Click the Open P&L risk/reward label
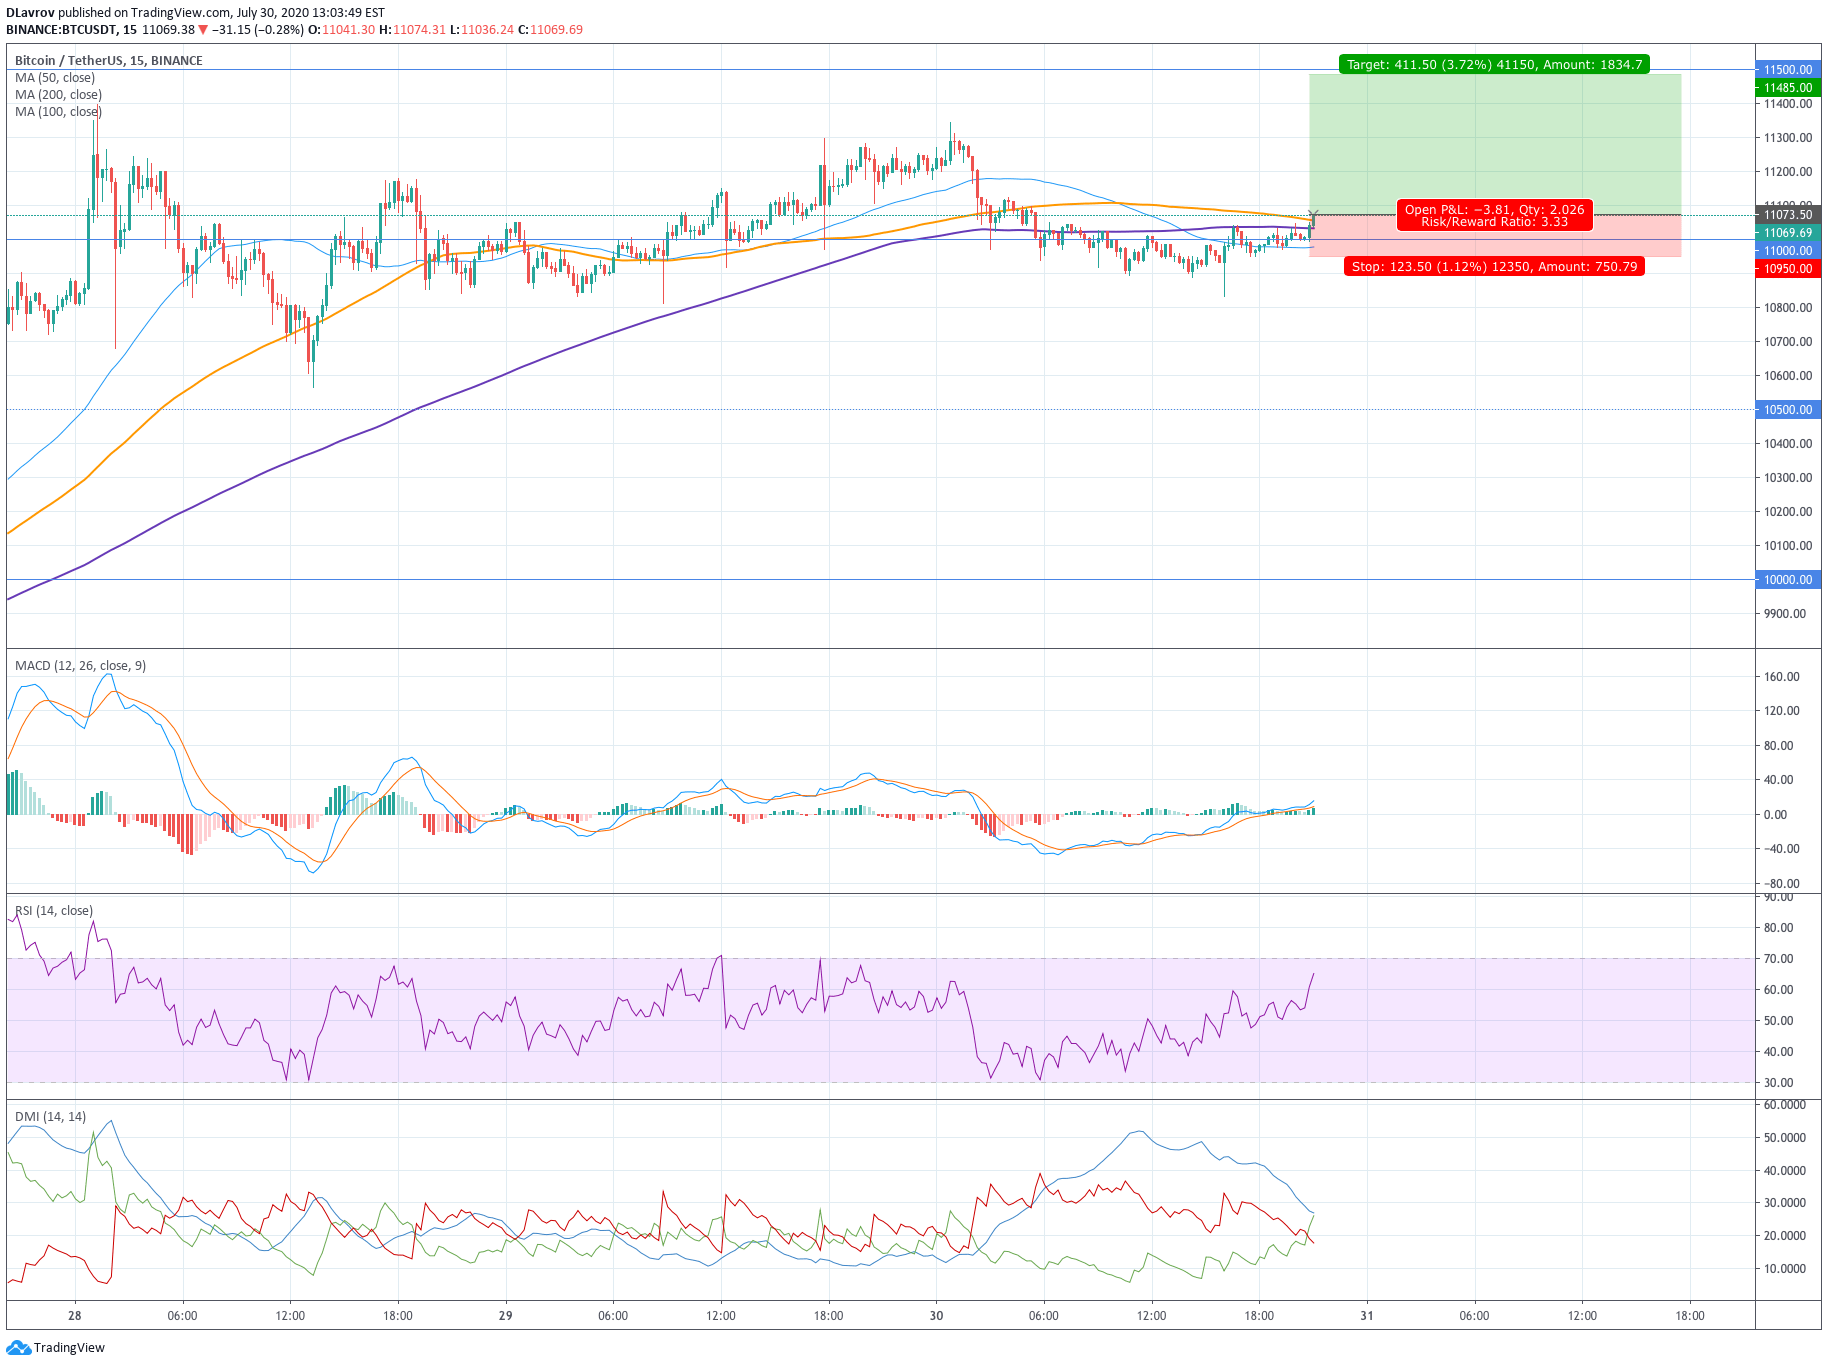 [x=1494, y=216]
